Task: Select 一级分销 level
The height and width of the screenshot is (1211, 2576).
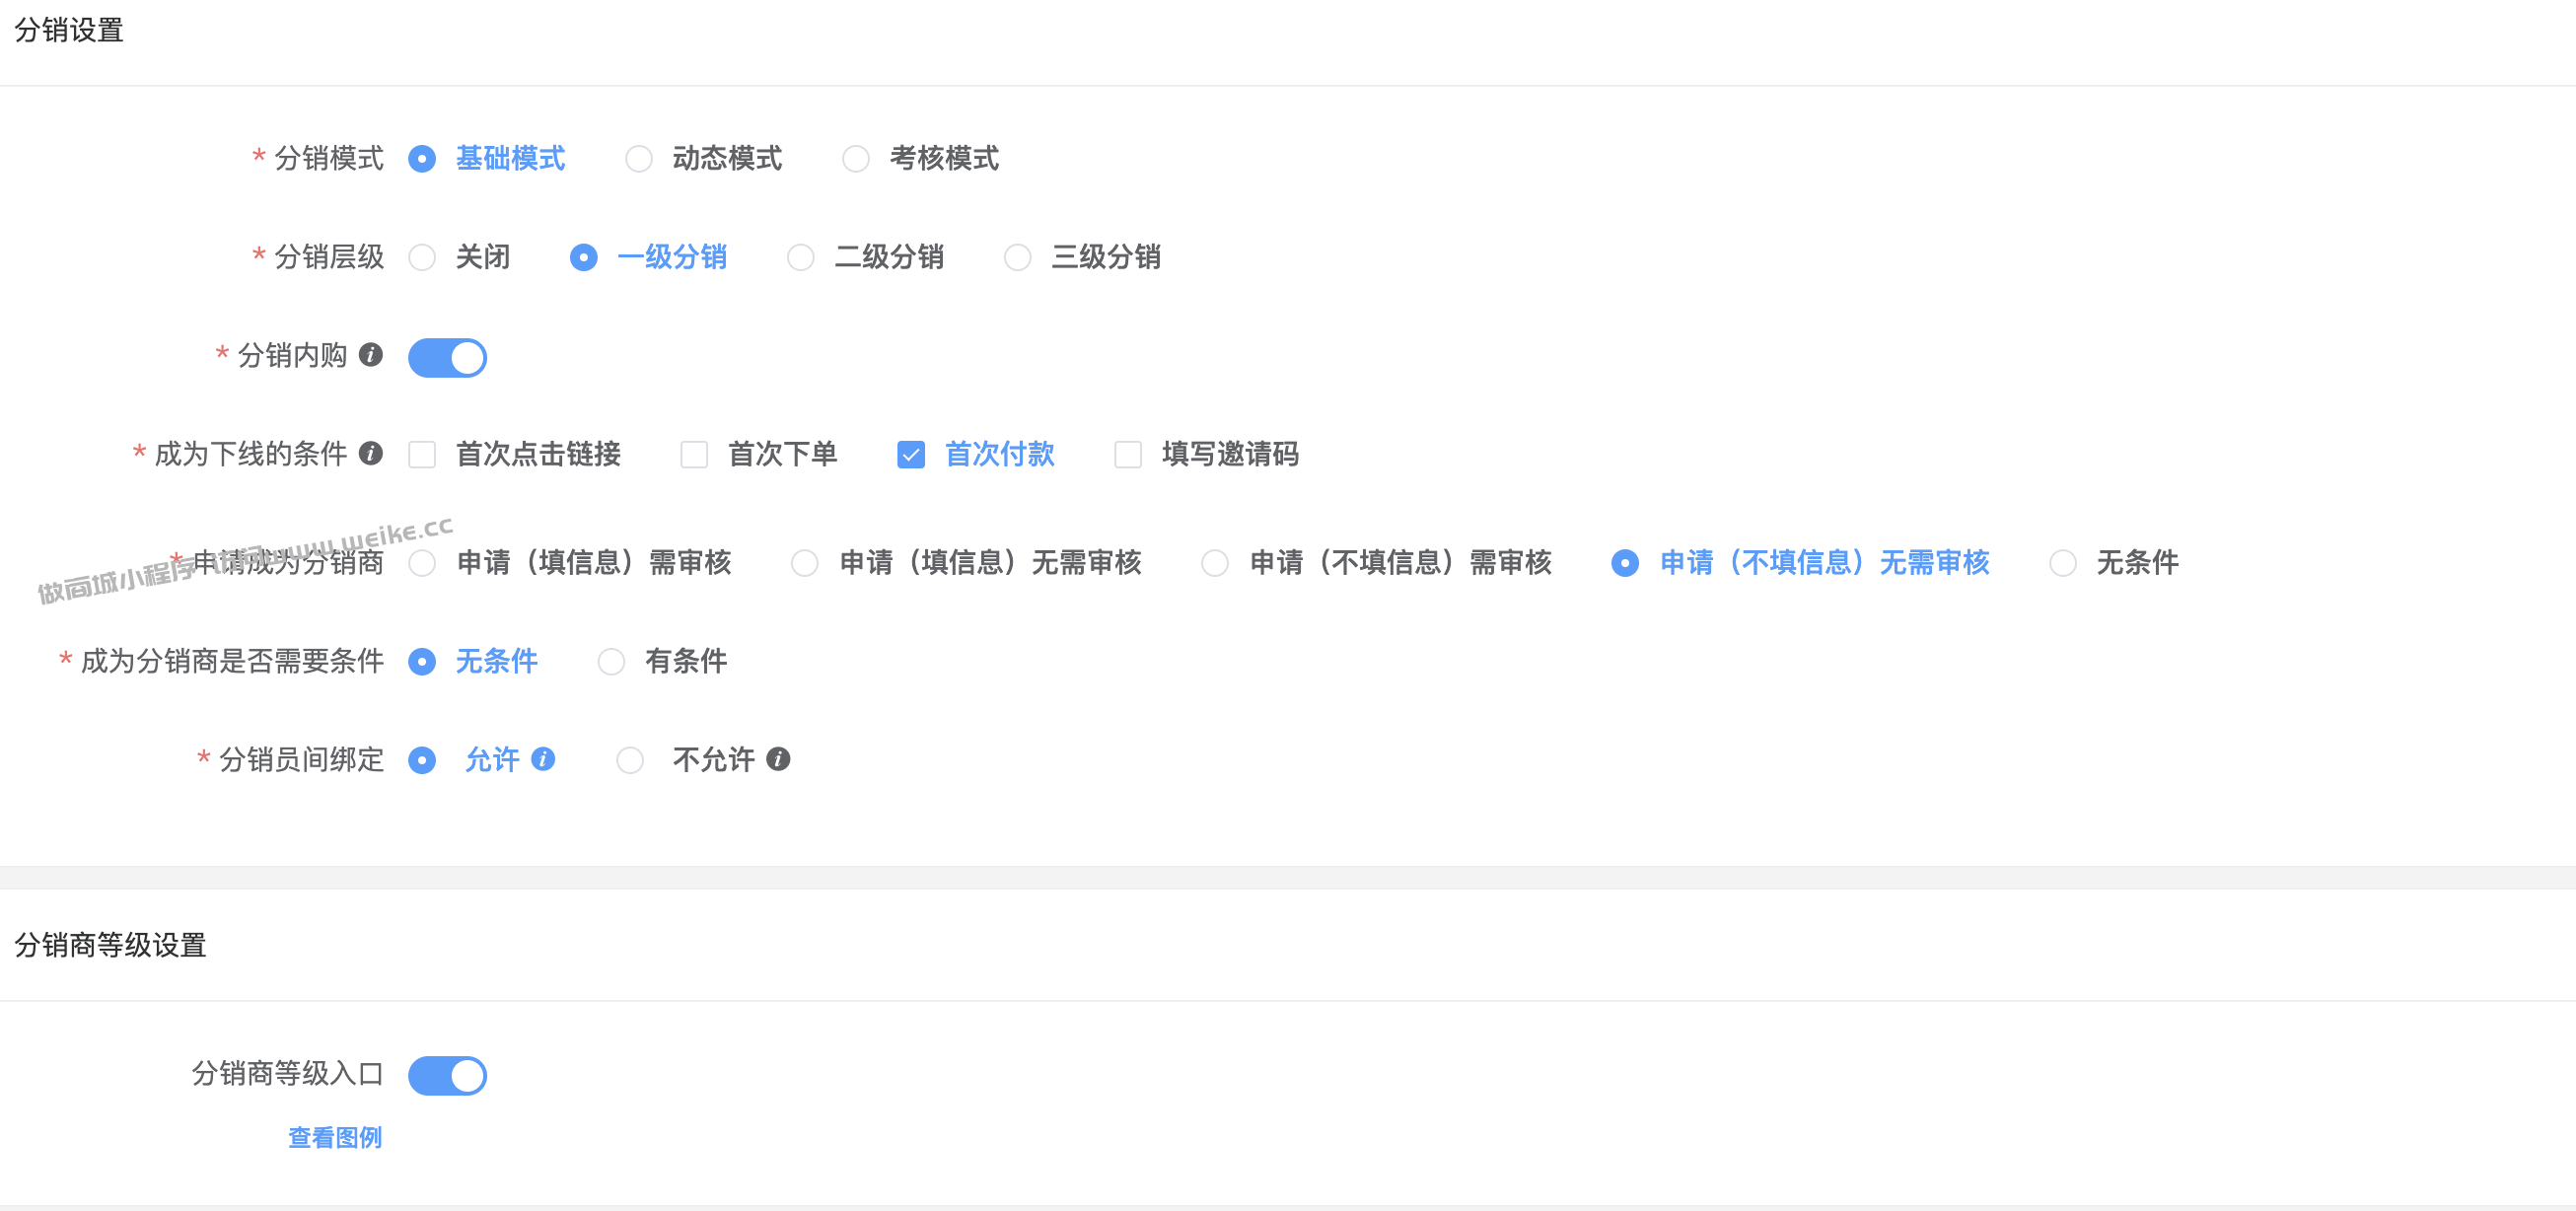Action: coord(584,258)
